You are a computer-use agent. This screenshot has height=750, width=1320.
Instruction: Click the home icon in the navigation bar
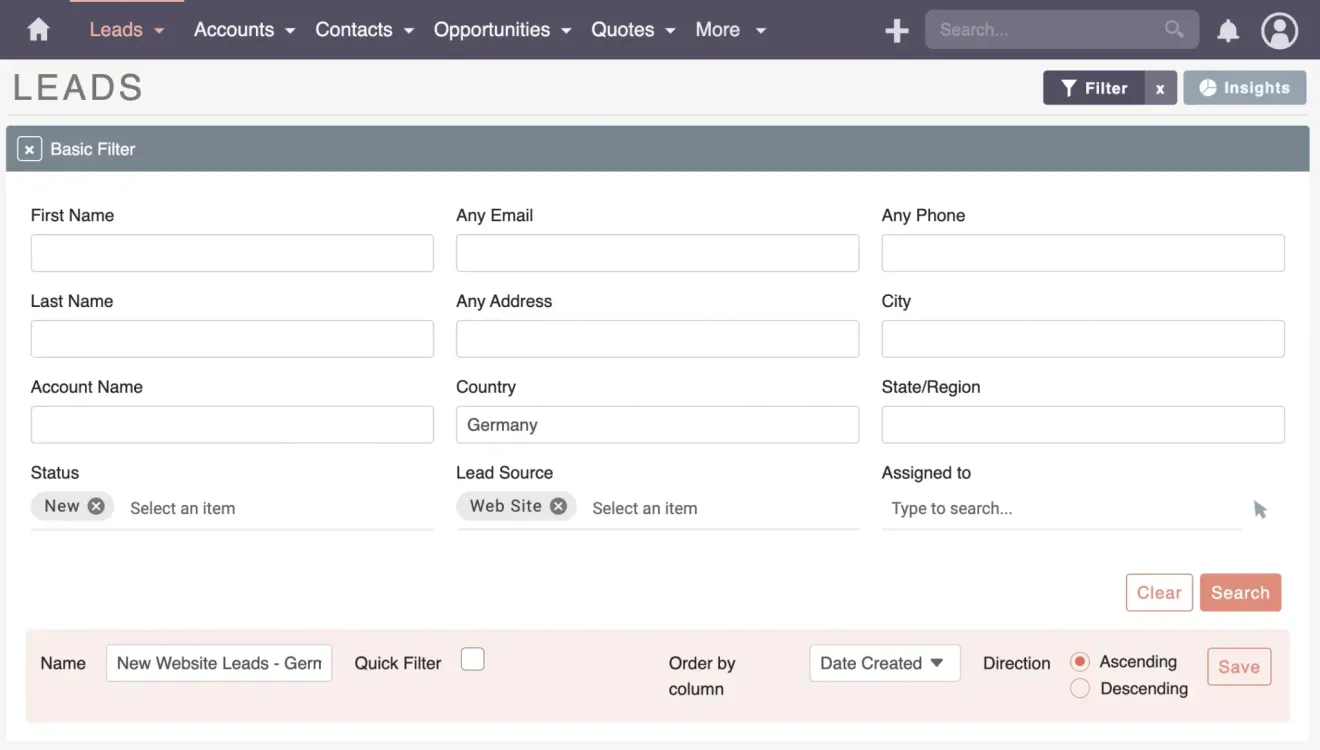click(37, 29)
